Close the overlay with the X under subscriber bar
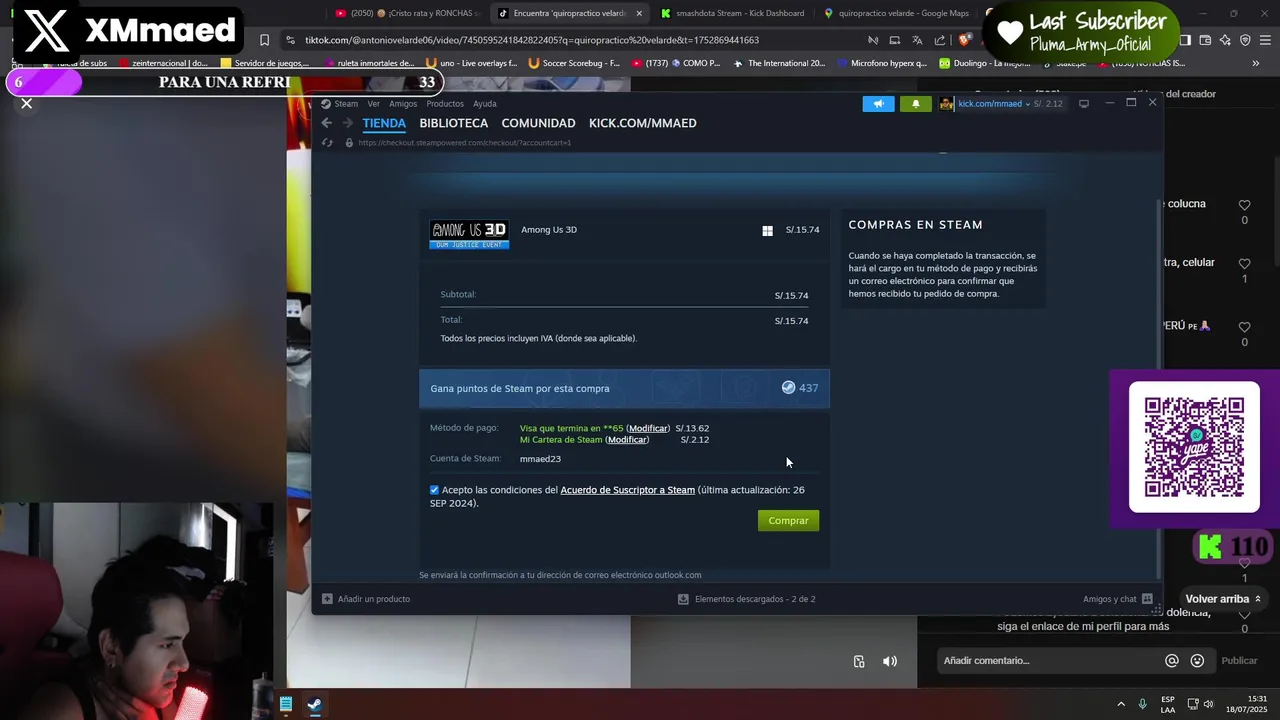Viewport: 1280px width, 720px height. pyautogui.click(x=27, y=103)
